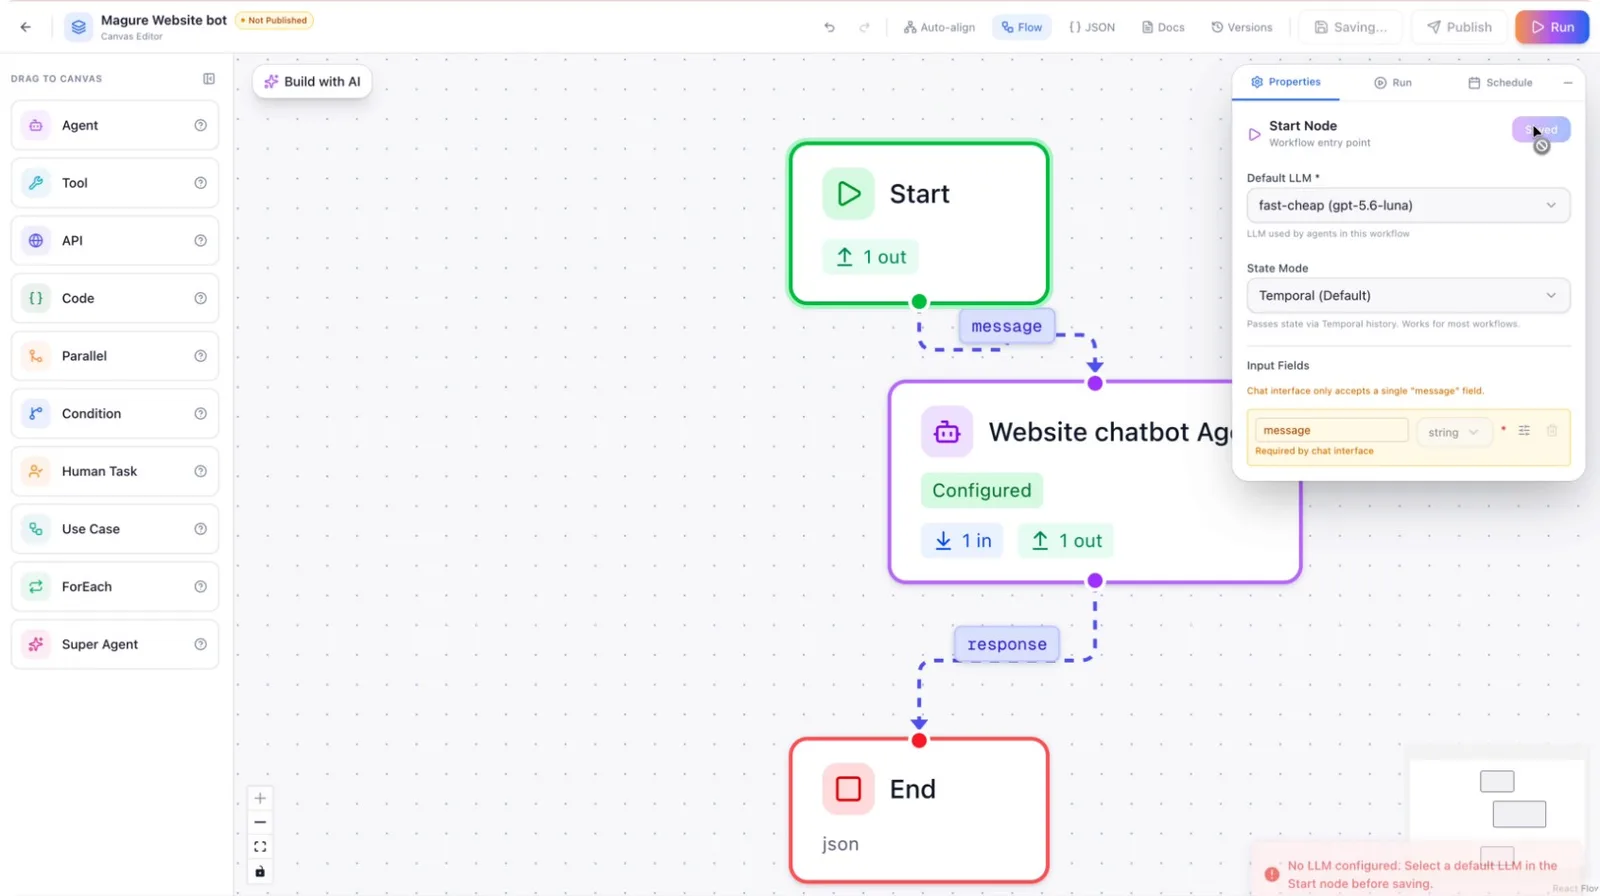Screen dimensions: 1600x896
Task: Open the string type dropdown
Action: (x=1454, y=432)
